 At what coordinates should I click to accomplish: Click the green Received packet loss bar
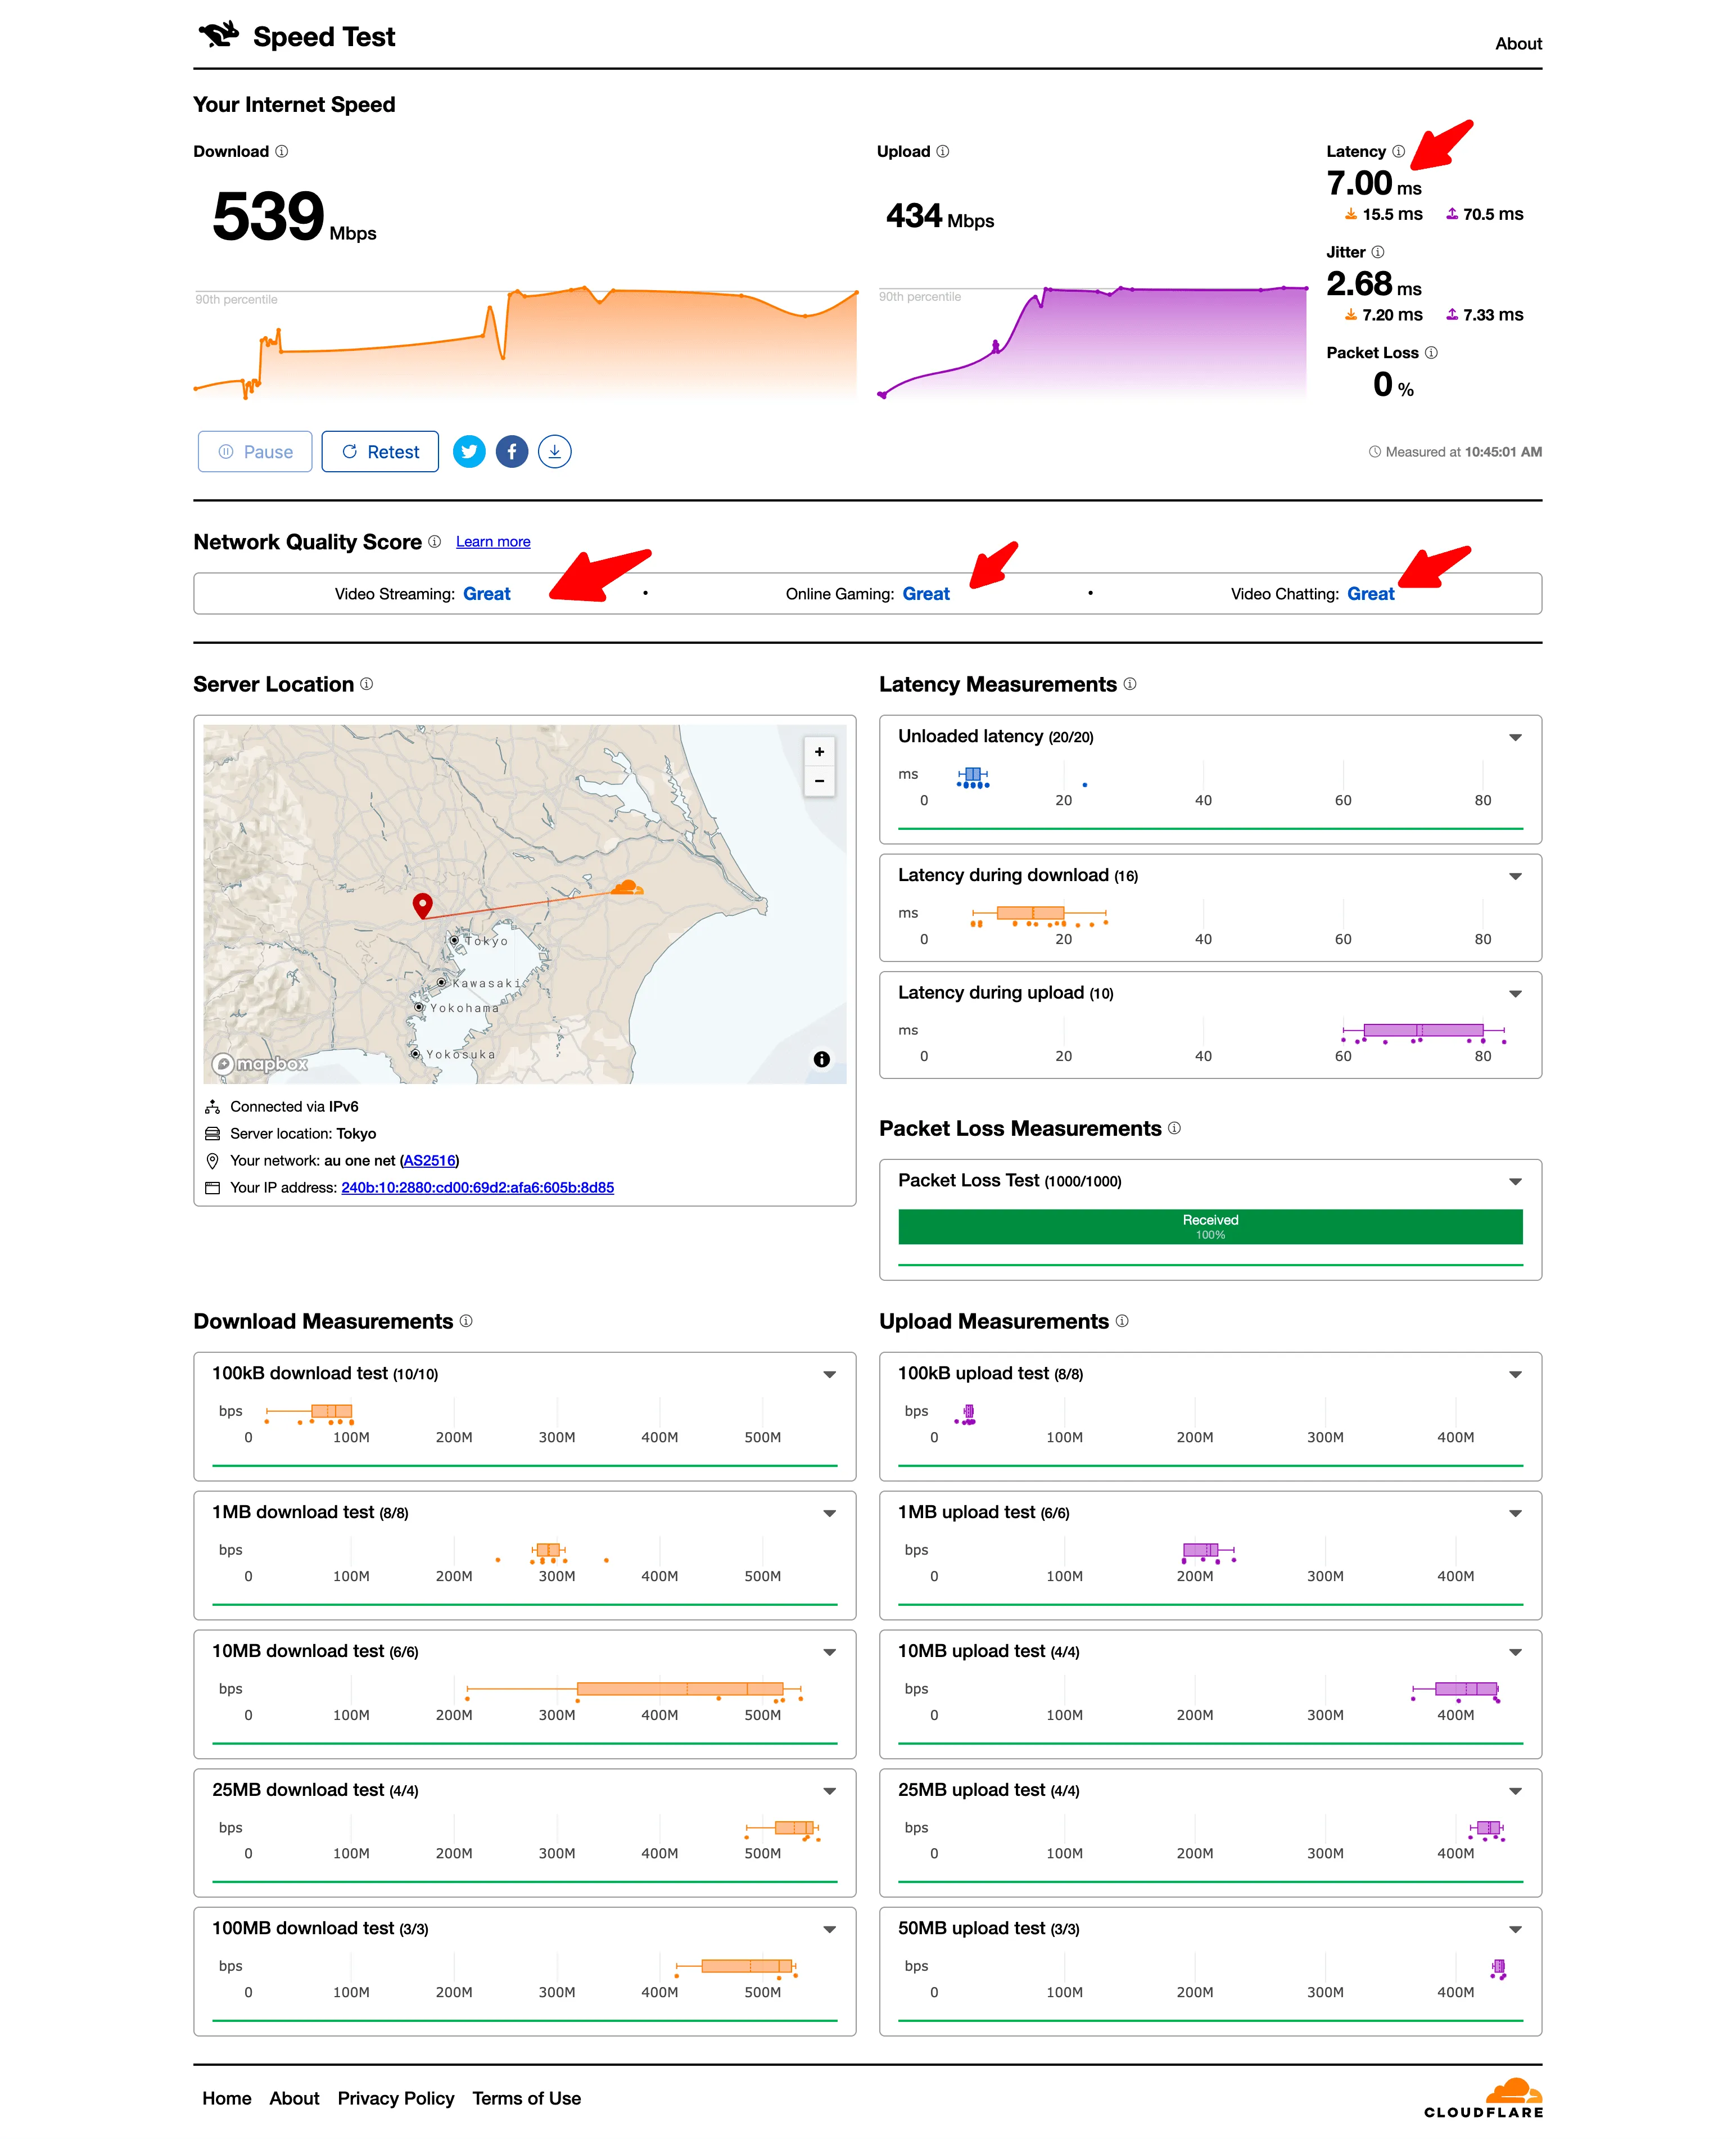pyautogui.click(x=1210, y=1227)
